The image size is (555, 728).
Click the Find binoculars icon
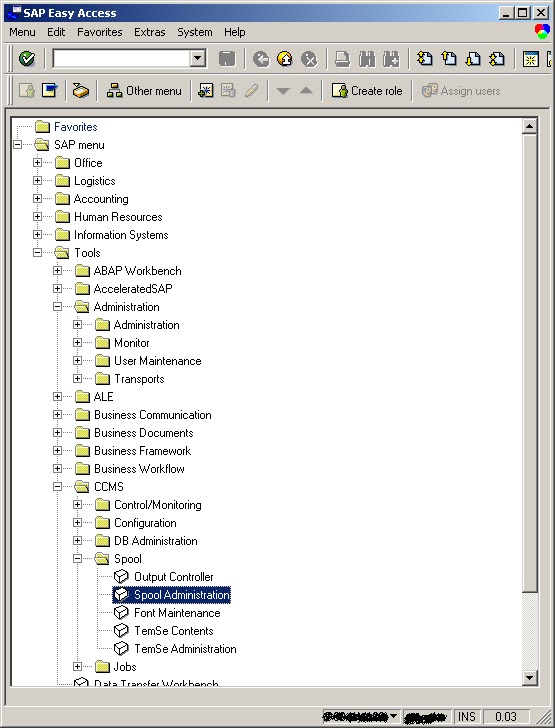pos(367,59)
